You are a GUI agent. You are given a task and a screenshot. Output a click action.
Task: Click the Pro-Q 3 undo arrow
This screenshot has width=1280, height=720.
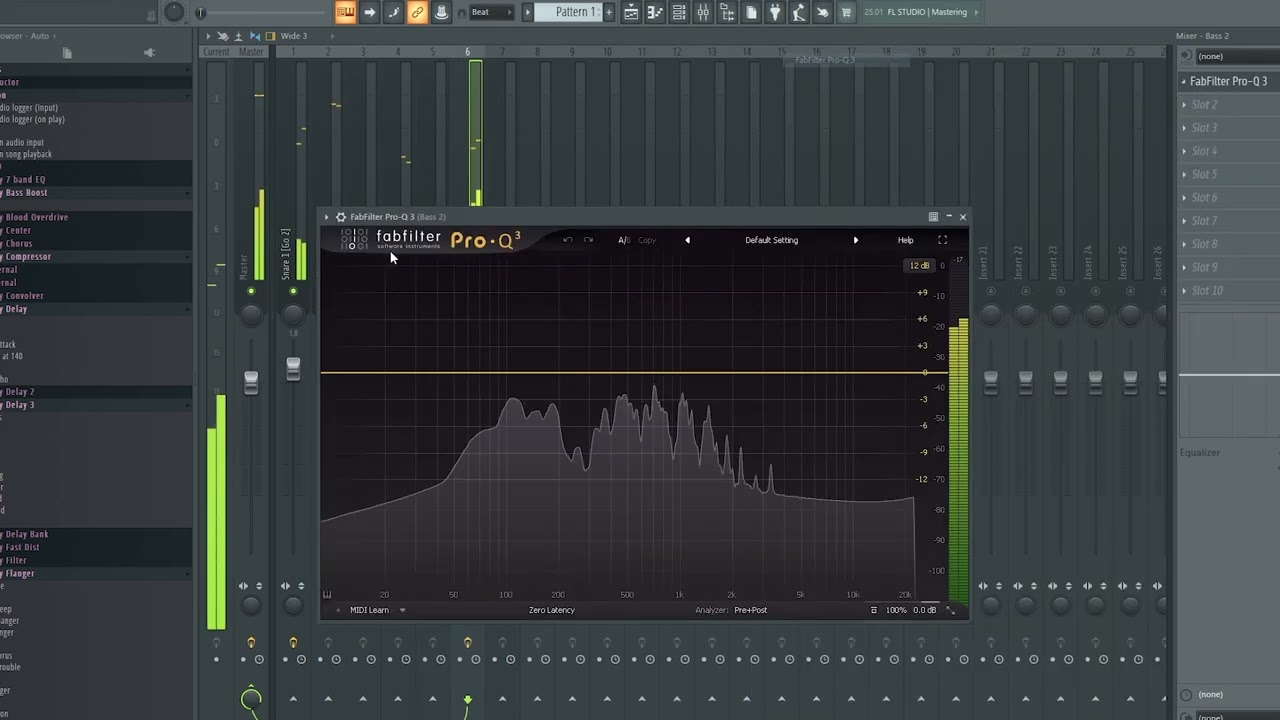click(x=567, y=240)
